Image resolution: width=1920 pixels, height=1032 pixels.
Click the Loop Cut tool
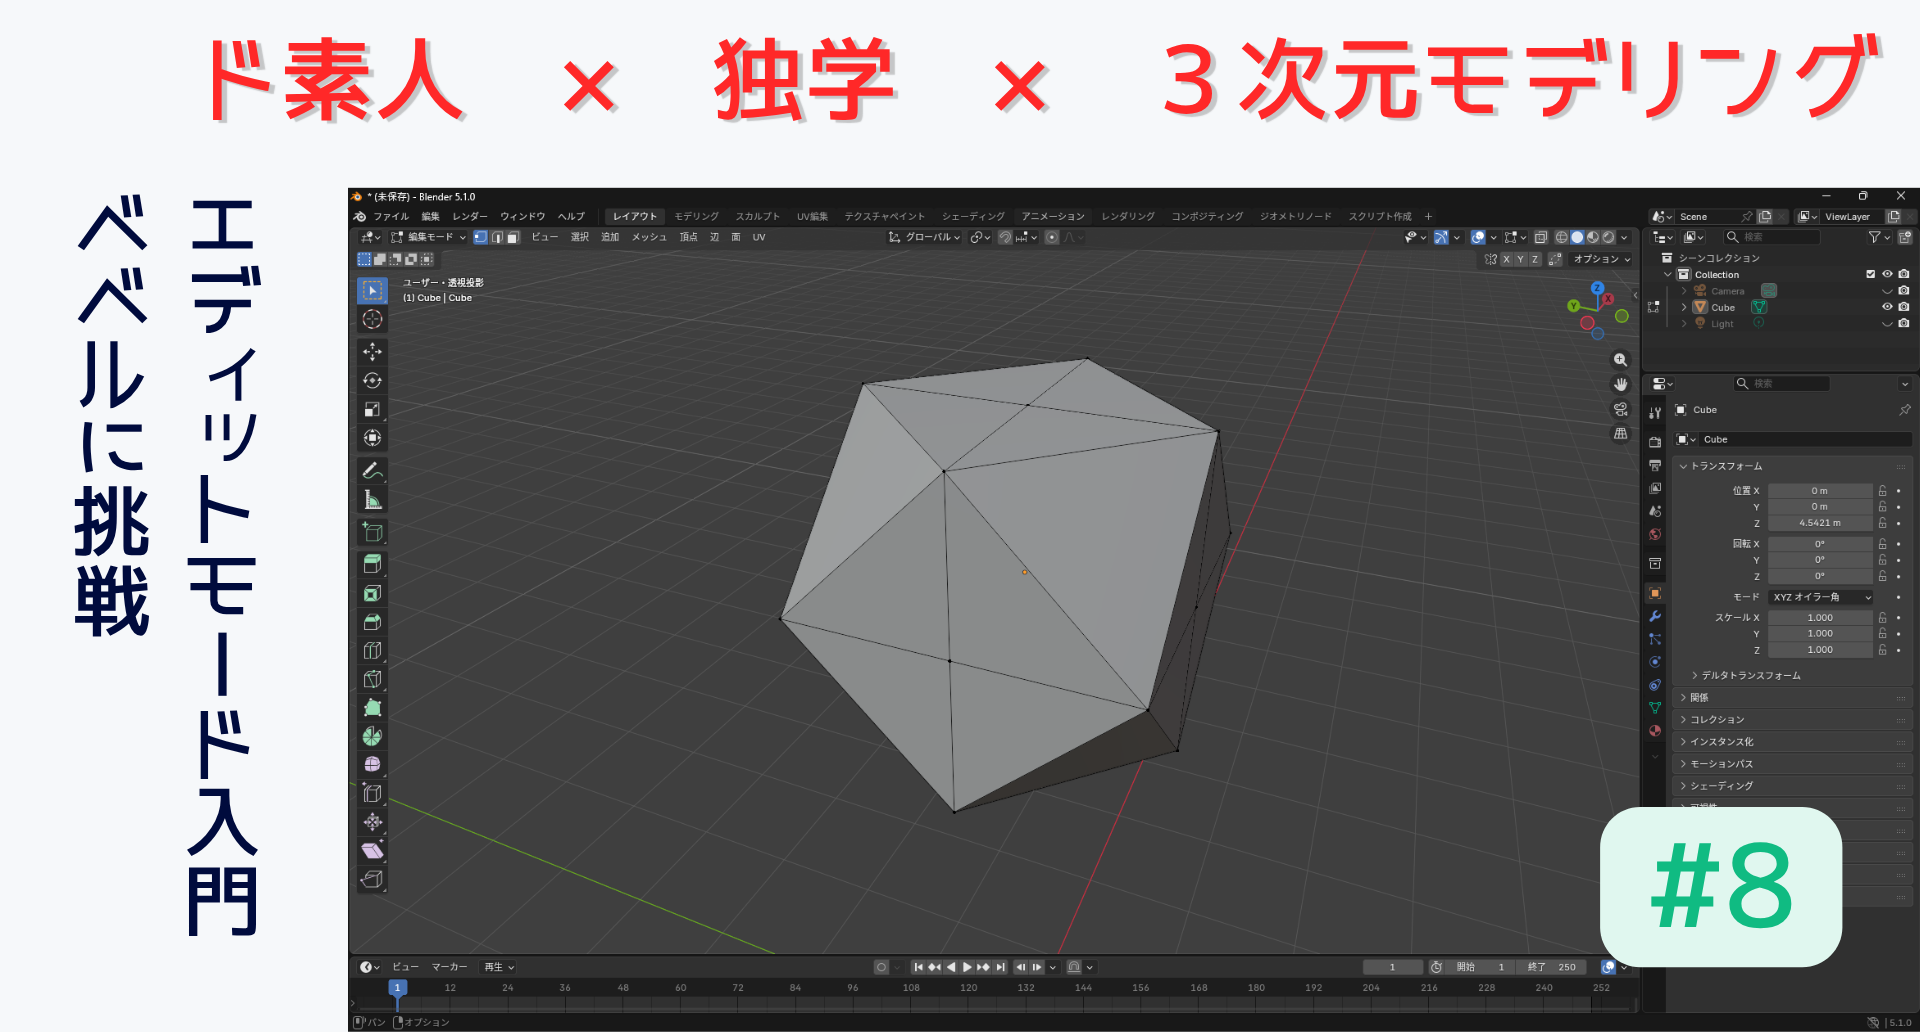pyautogui.click(x=372, y=651)
